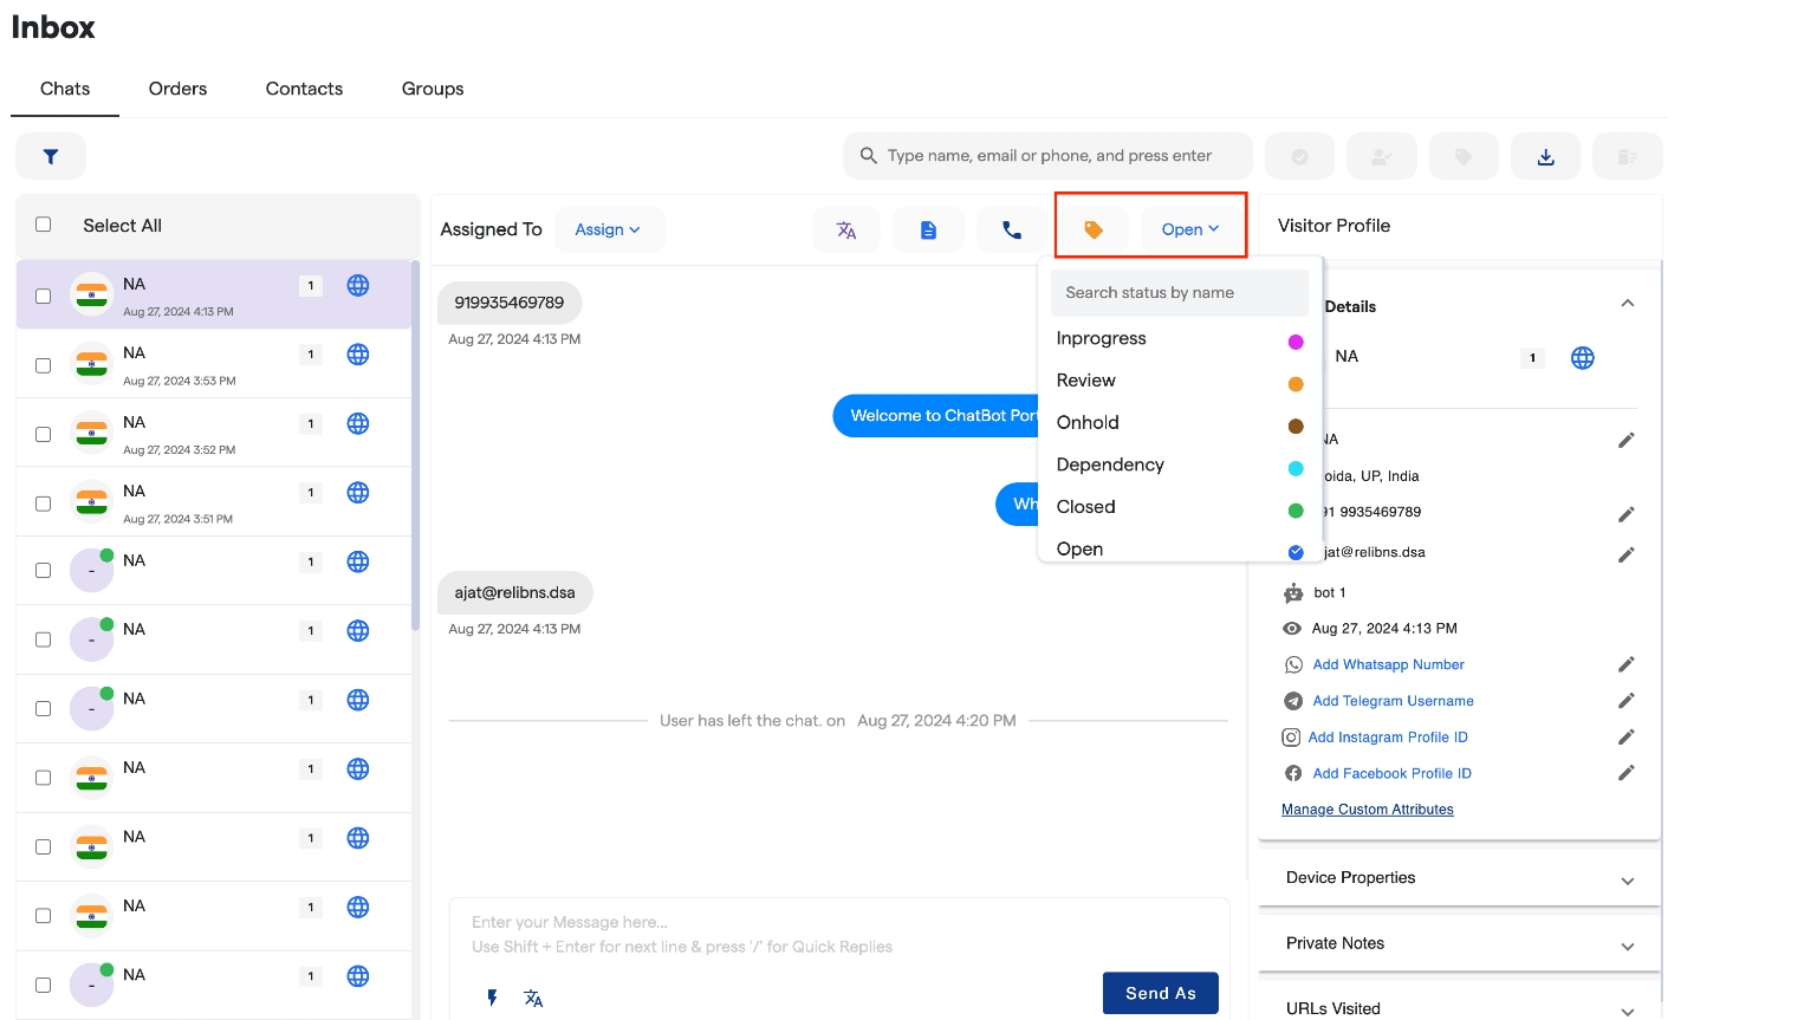1806x1020 pixels.
Task: Open Manage Custom Attributes link
Action: (x=1367, y=809)
